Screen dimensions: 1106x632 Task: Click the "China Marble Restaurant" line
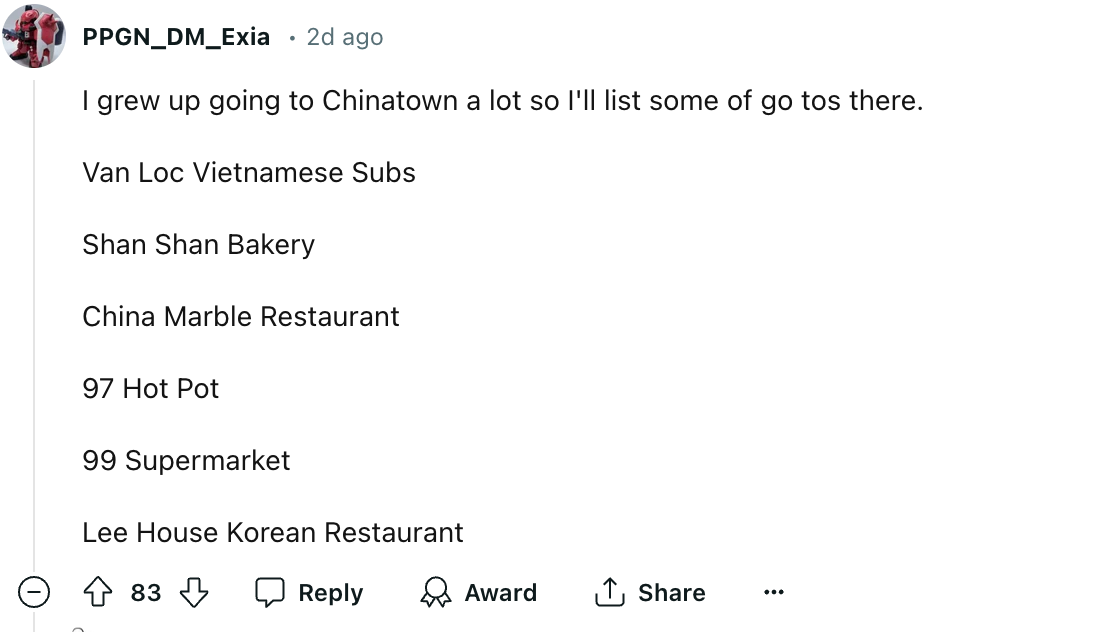tap(241, 317)
